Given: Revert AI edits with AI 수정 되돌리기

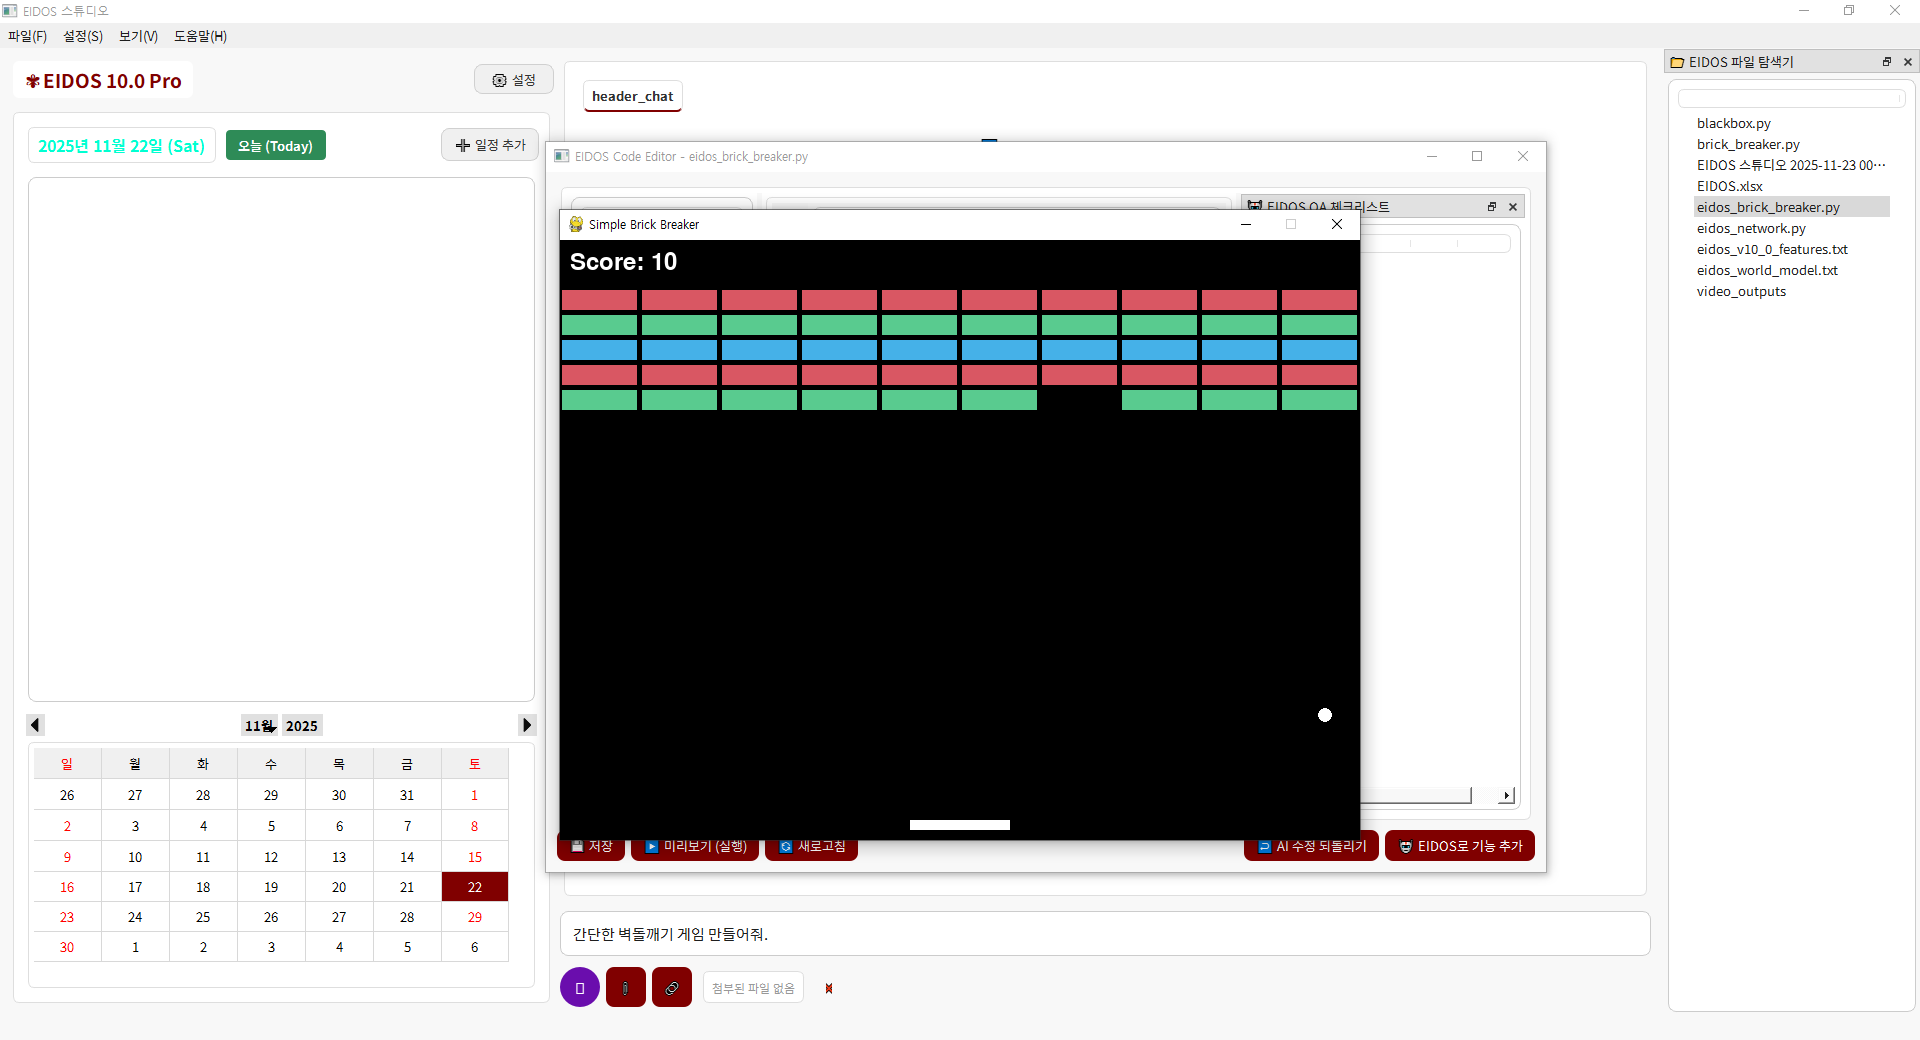Looking at the screenshot, I should click(1311, 846).
